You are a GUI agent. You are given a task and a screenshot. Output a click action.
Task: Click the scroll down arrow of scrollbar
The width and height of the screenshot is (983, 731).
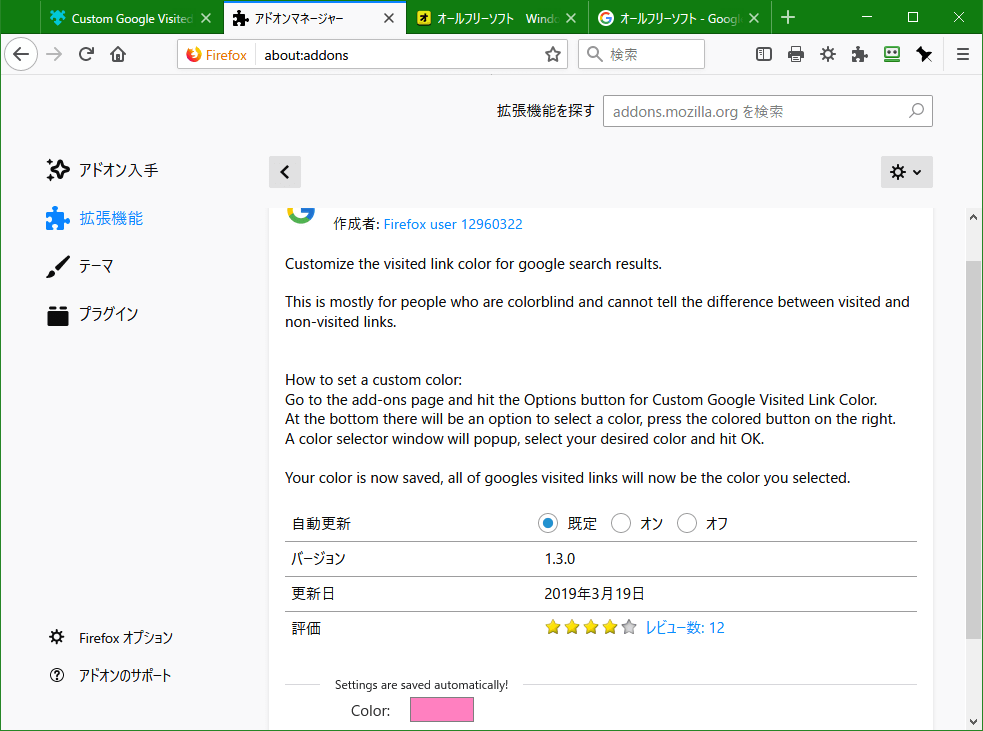pos(973,722)
